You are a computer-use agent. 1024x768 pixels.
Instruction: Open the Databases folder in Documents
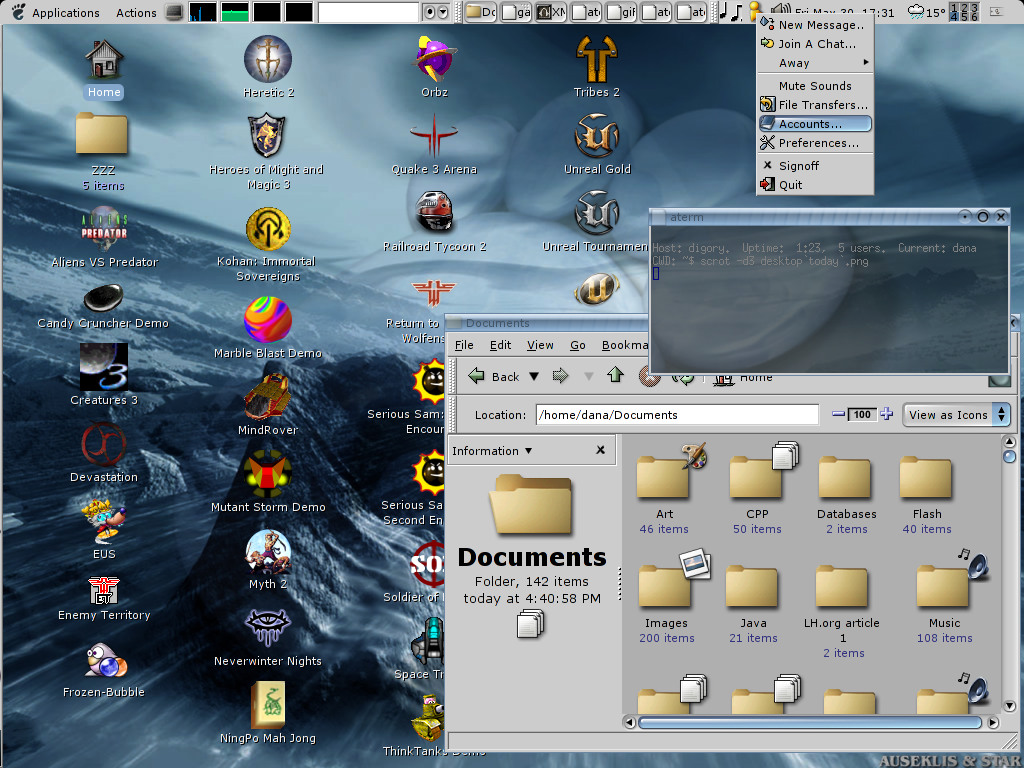846,478
